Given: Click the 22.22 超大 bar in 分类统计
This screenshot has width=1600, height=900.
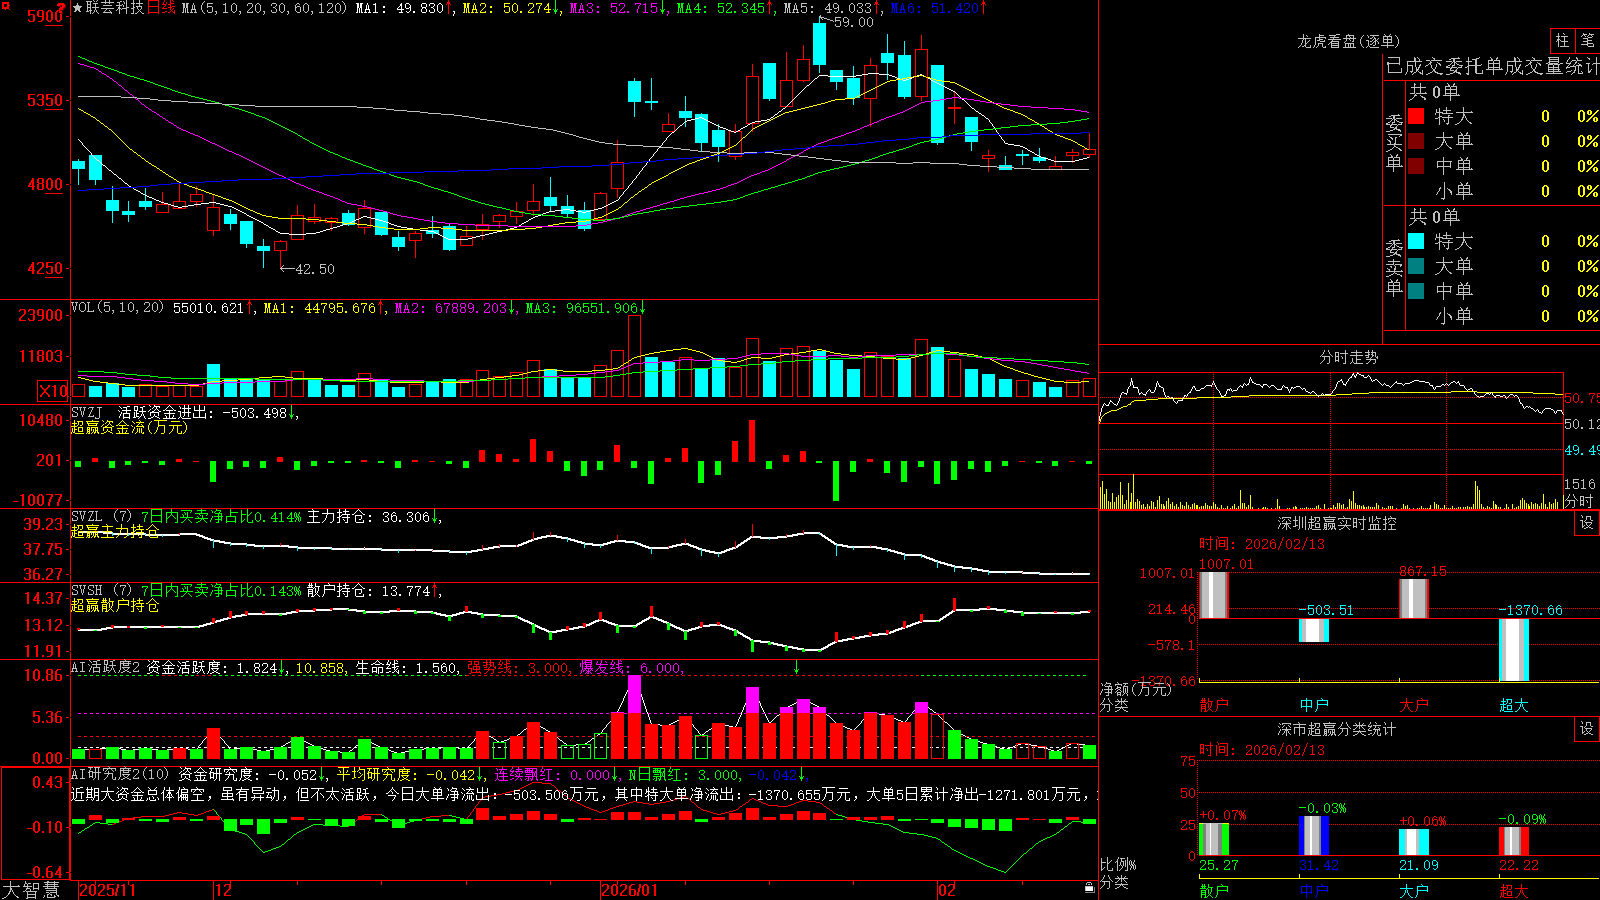Looking at the screenshot, I should point(1514,841).
